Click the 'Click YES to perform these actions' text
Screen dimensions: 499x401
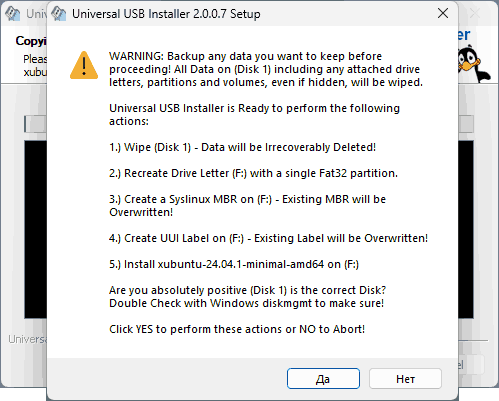[x=237, y=329]
